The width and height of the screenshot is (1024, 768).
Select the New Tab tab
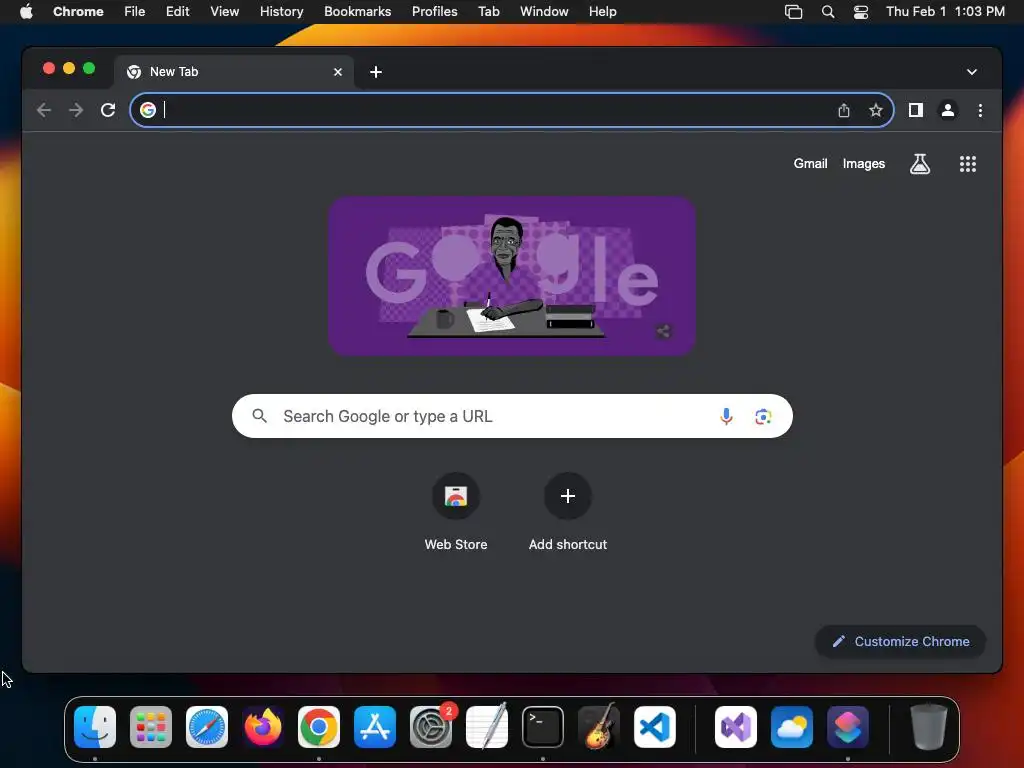pyautogui.click(x=234, y=72)
